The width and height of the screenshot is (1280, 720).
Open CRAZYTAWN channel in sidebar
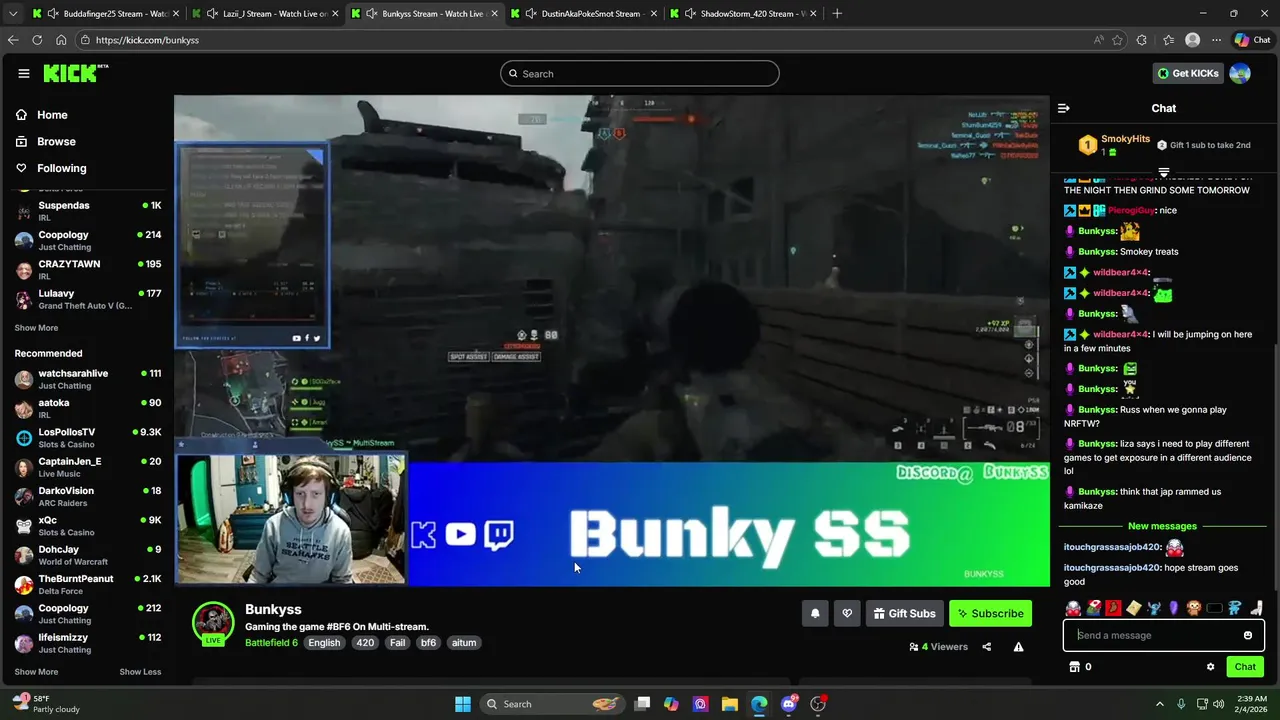coord(87,269)
